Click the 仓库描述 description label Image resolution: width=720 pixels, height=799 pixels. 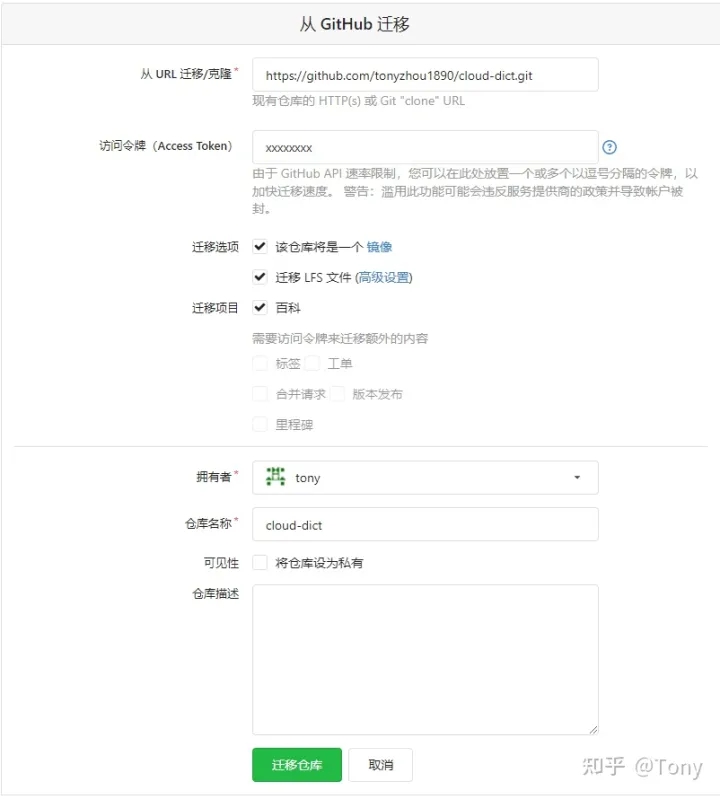(216, 594)
